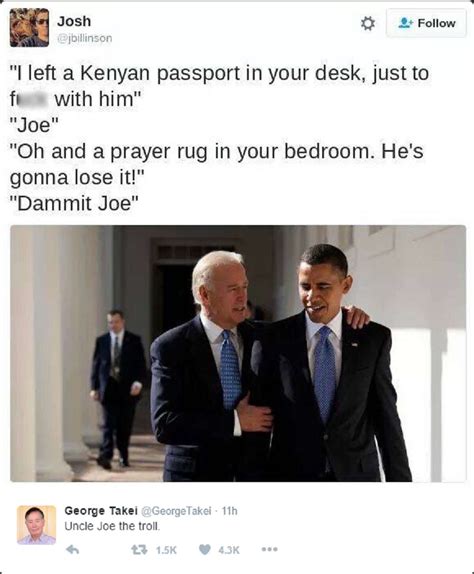Open the gear settings icon
The height and width of the screenshot is (574, 474).
367,23
